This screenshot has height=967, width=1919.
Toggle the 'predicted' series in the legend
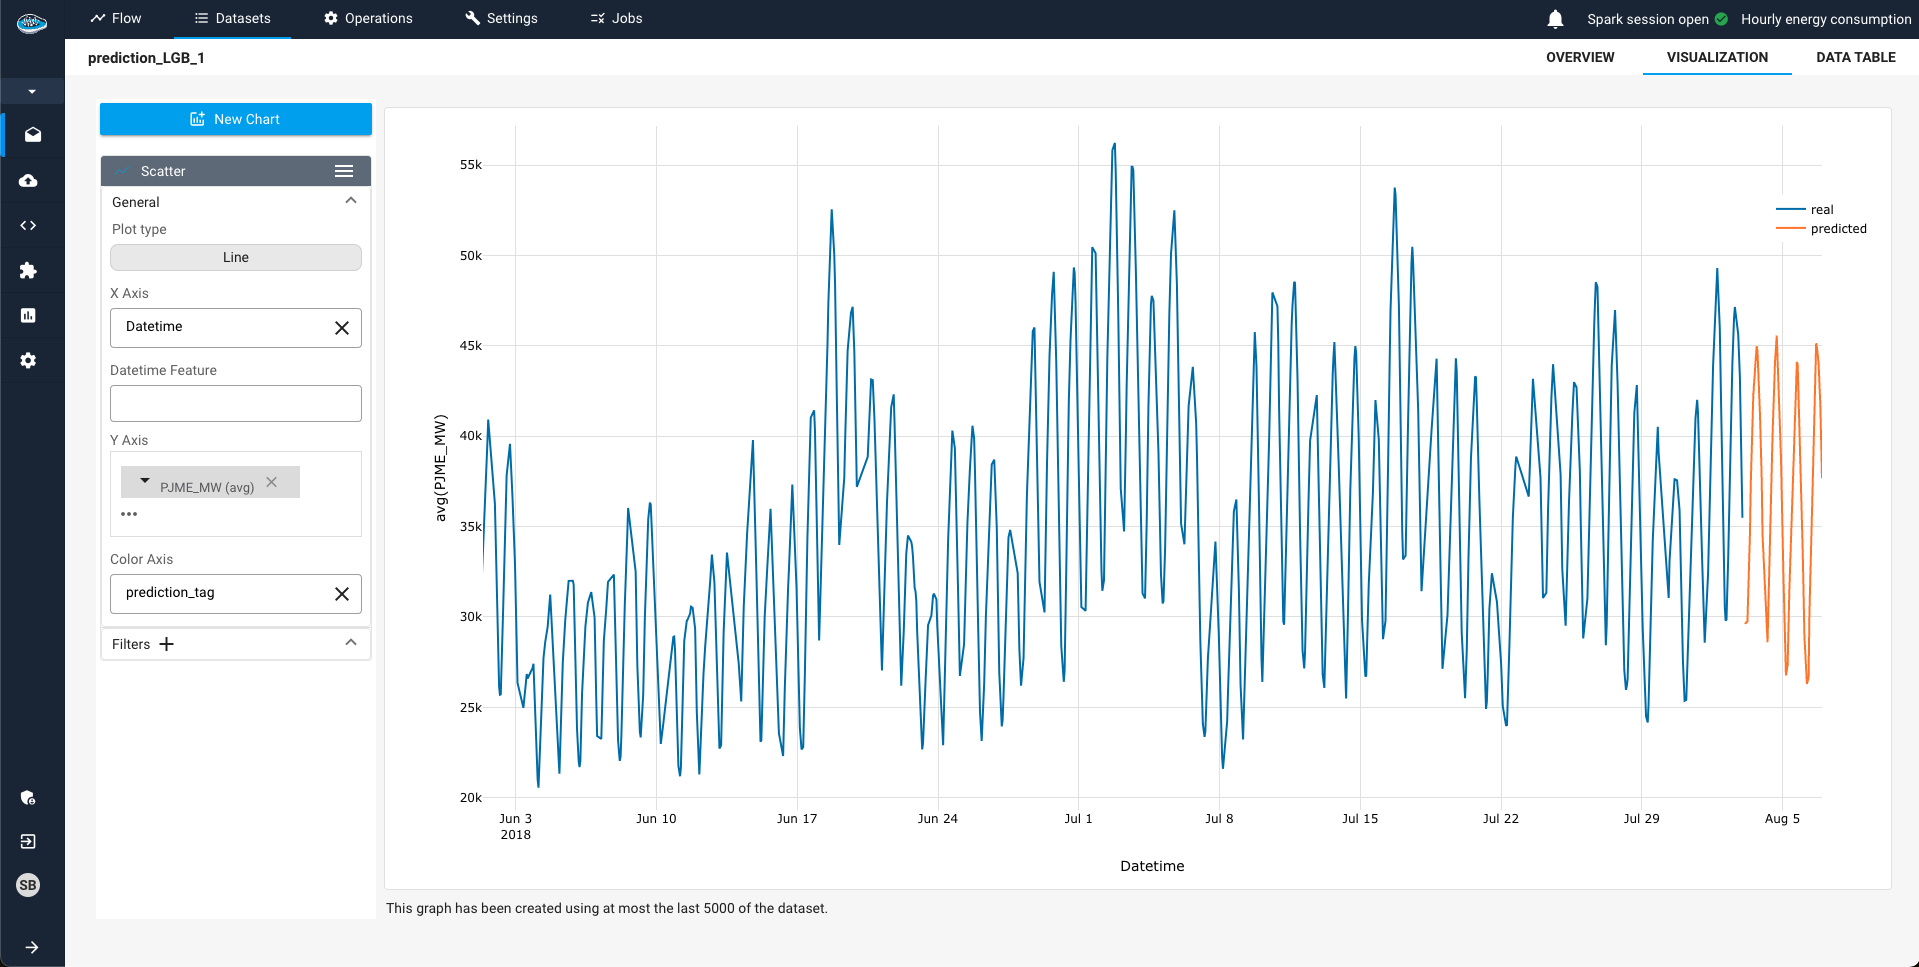pos(1838,228)
